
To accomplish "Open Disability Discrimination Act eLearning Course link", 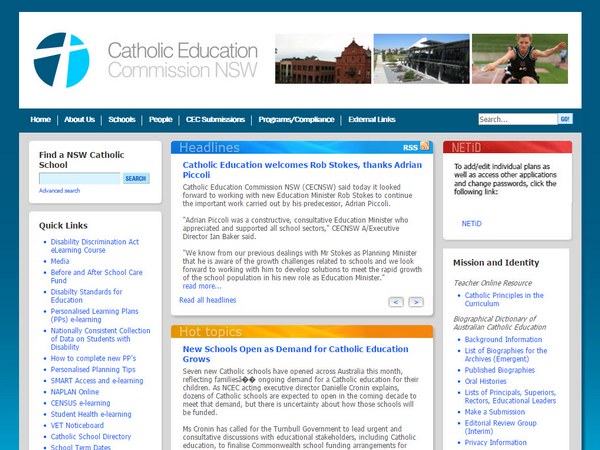I will coord(95,246).
